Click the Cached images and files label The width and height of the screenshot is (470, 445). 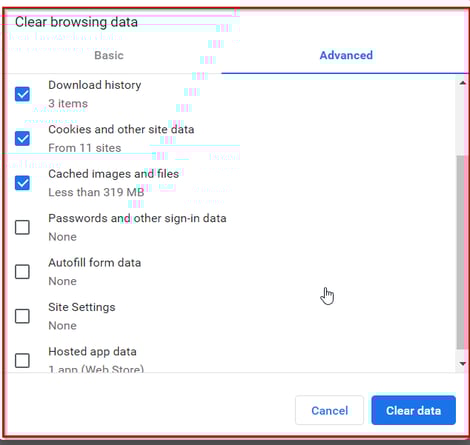pyautogui.click(x=114, y=174)
